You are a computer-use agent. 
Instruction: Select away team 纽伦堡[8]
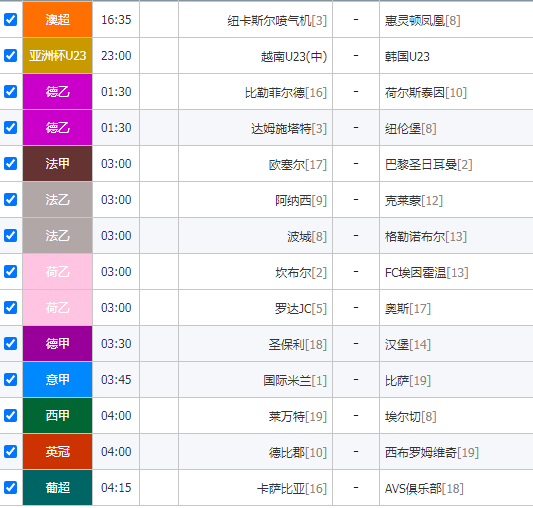click(x=411, y=129)
